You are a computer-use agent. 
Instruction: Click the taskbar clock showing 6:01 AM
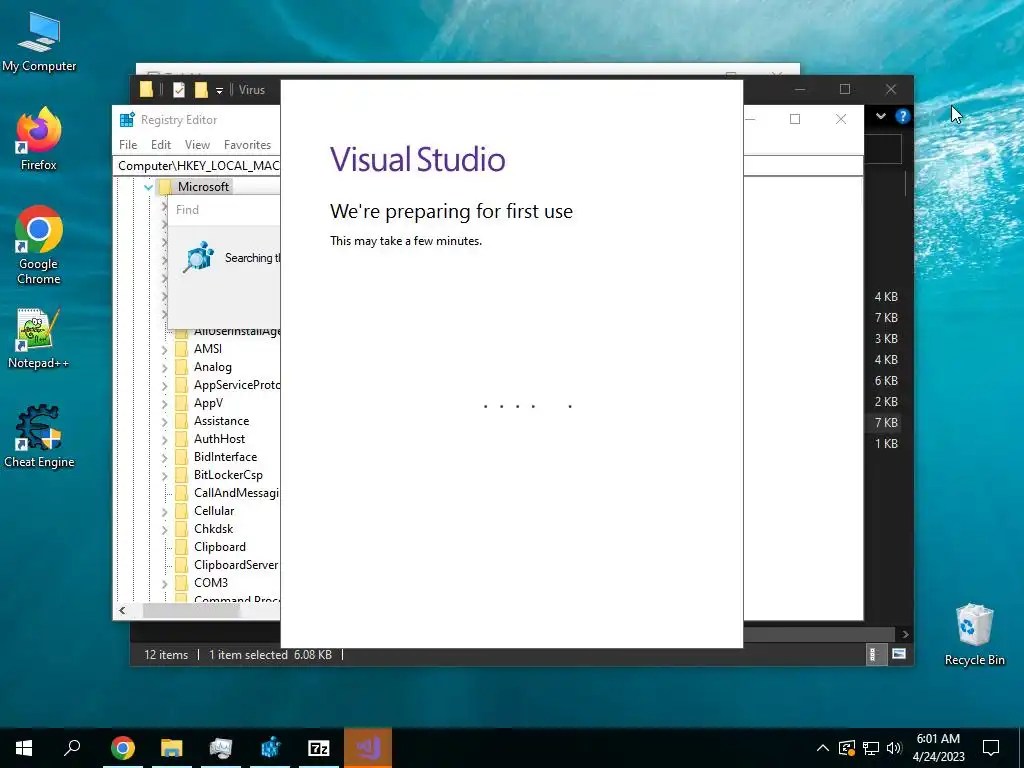[938, 748]
